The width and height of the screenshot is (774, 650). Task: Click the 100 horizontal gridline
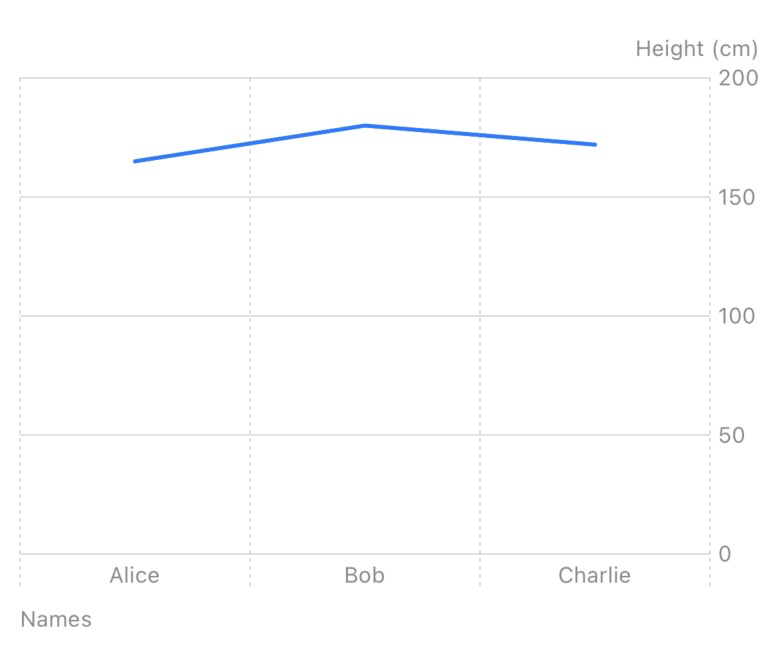click(x=365, y=316)
